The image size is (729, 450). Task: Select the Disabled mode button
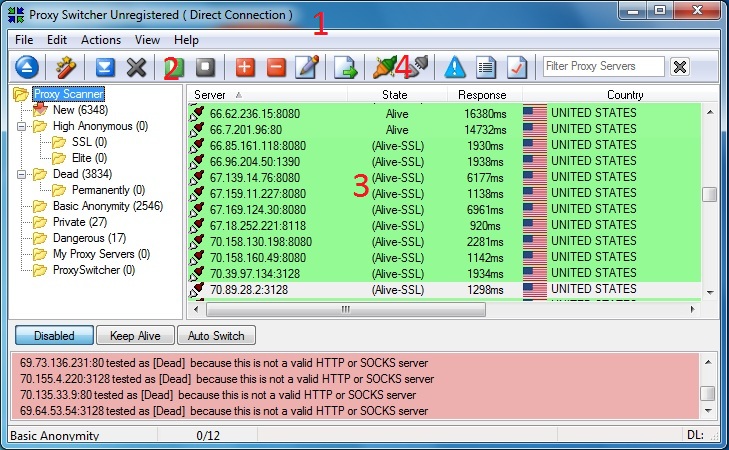point(54,335)
